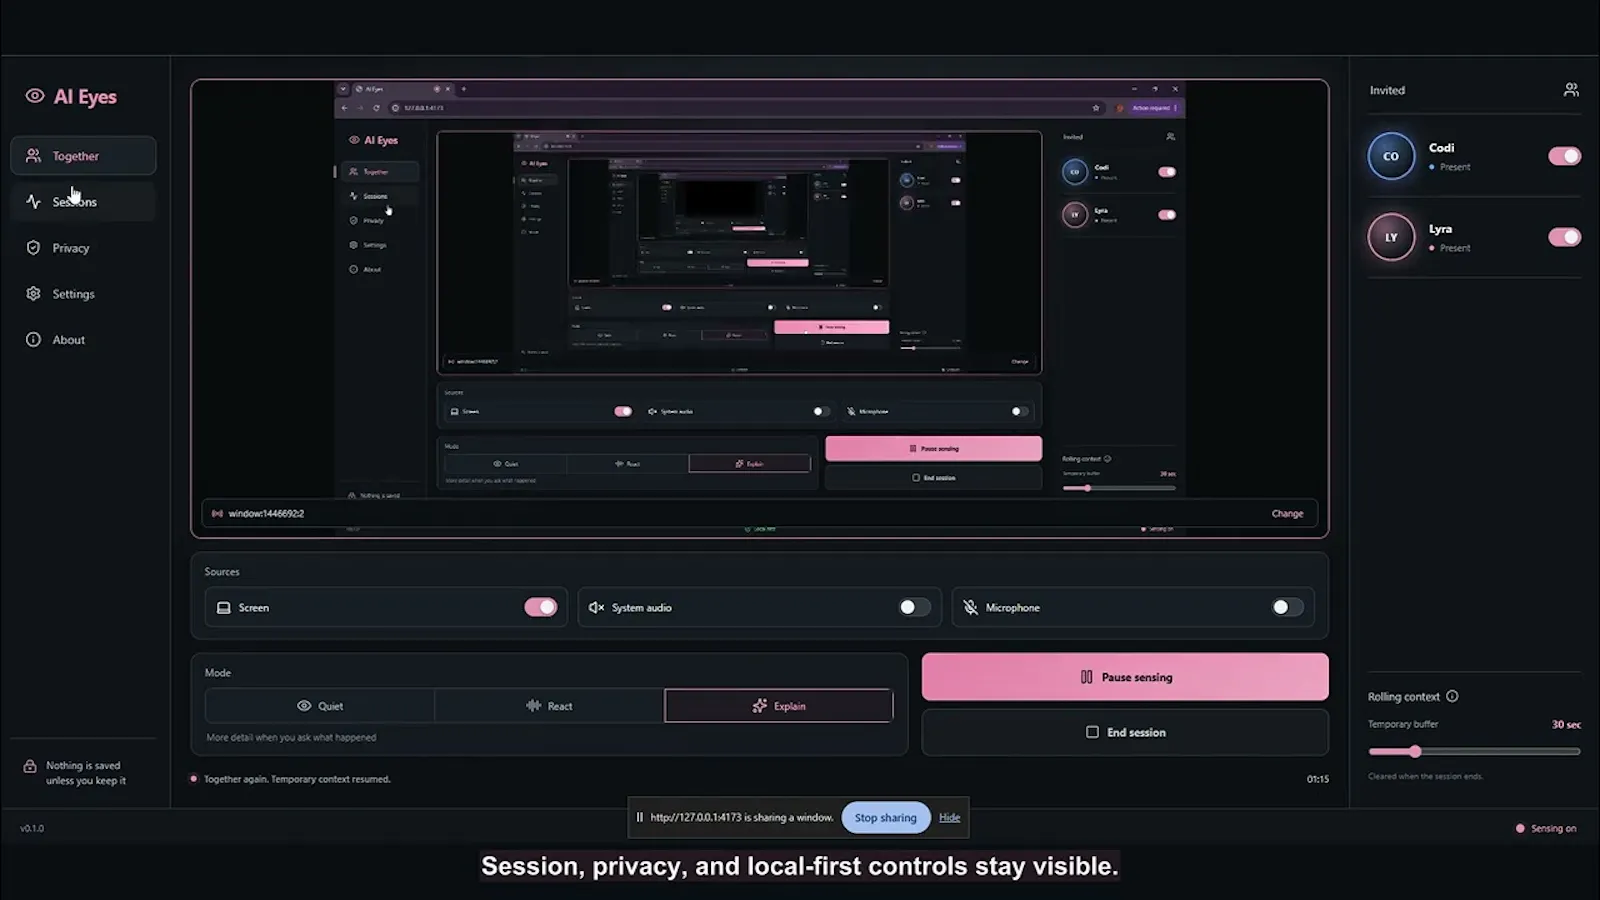Viewport: 1600px width, 900px height.
Task: Click the Hide link in sharing bar
Action: click(949, 818)
